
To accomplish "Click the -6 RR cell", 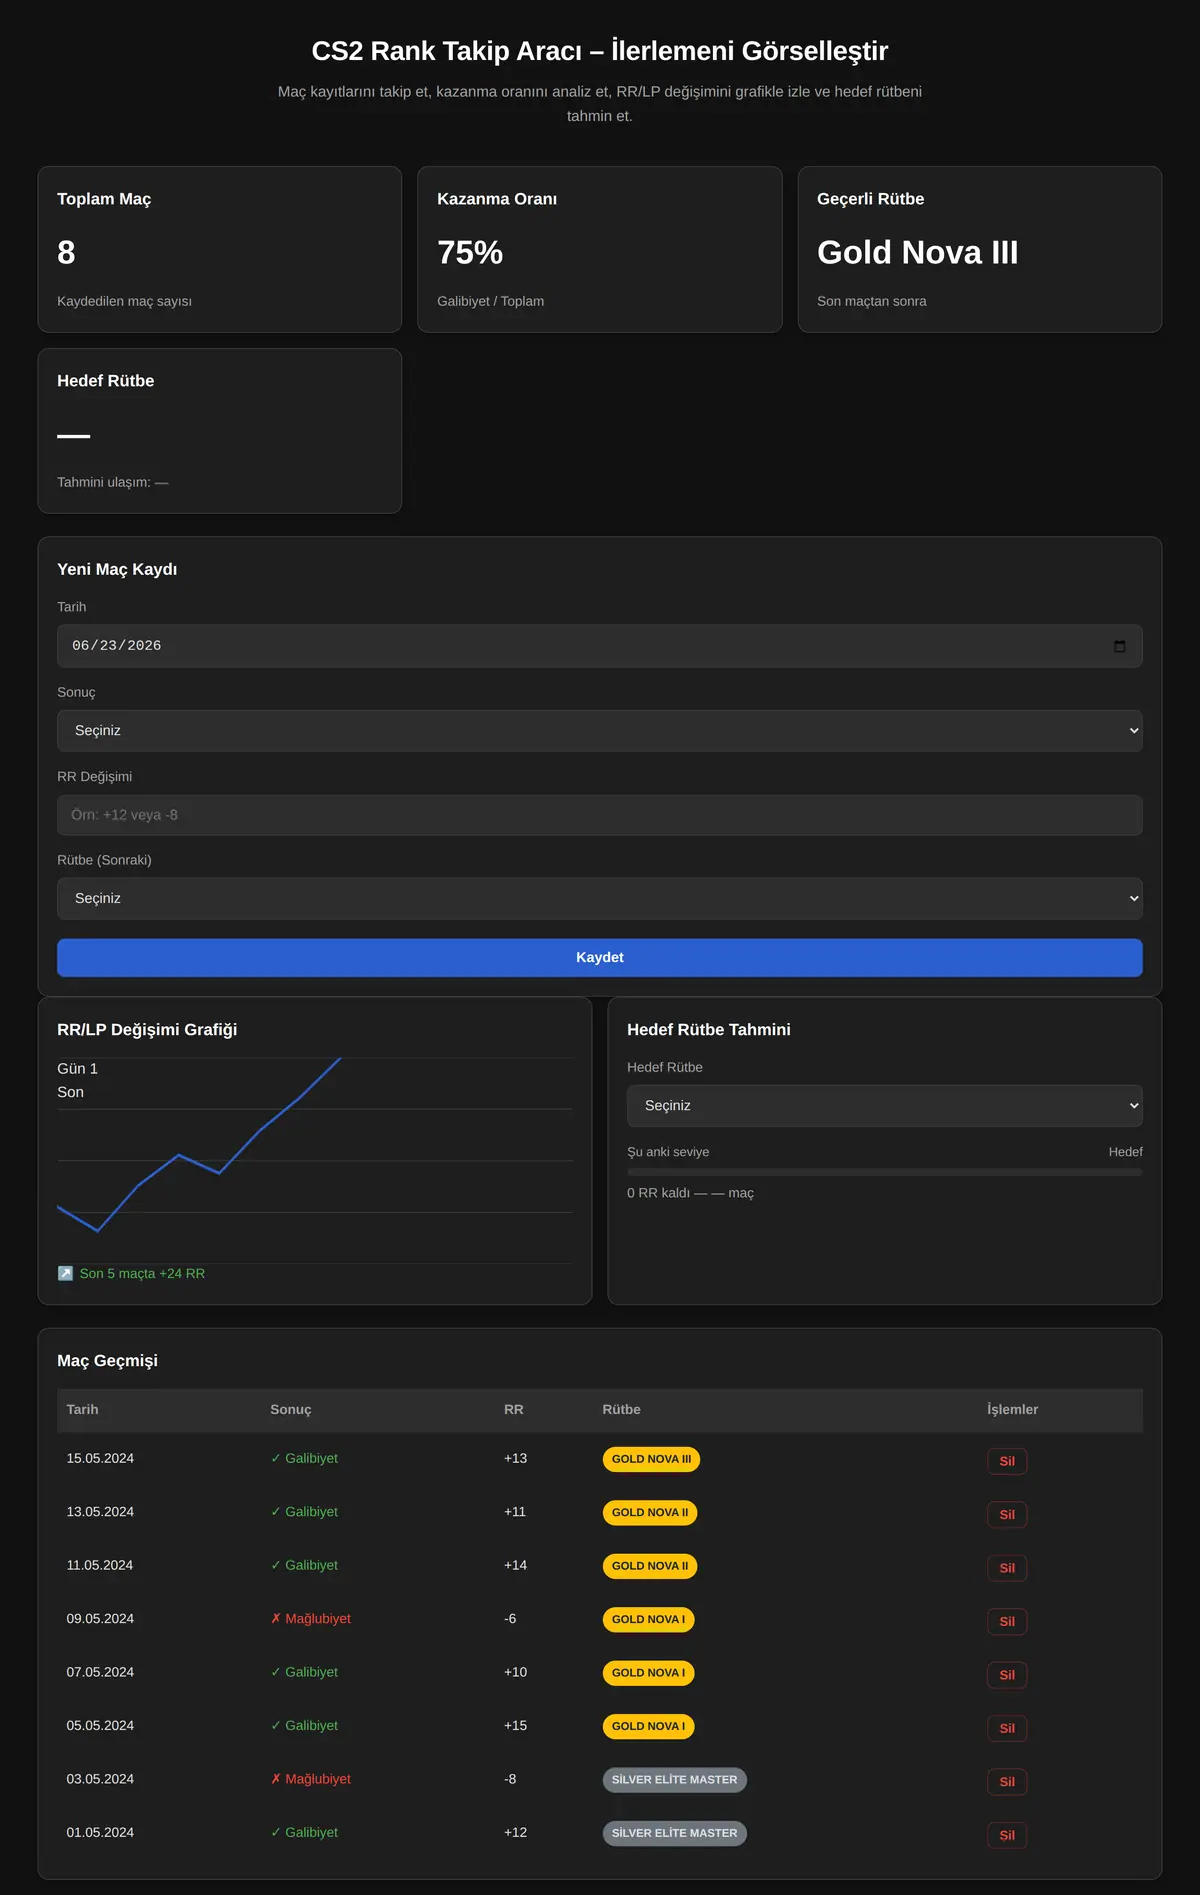I will coord(510,1619).
